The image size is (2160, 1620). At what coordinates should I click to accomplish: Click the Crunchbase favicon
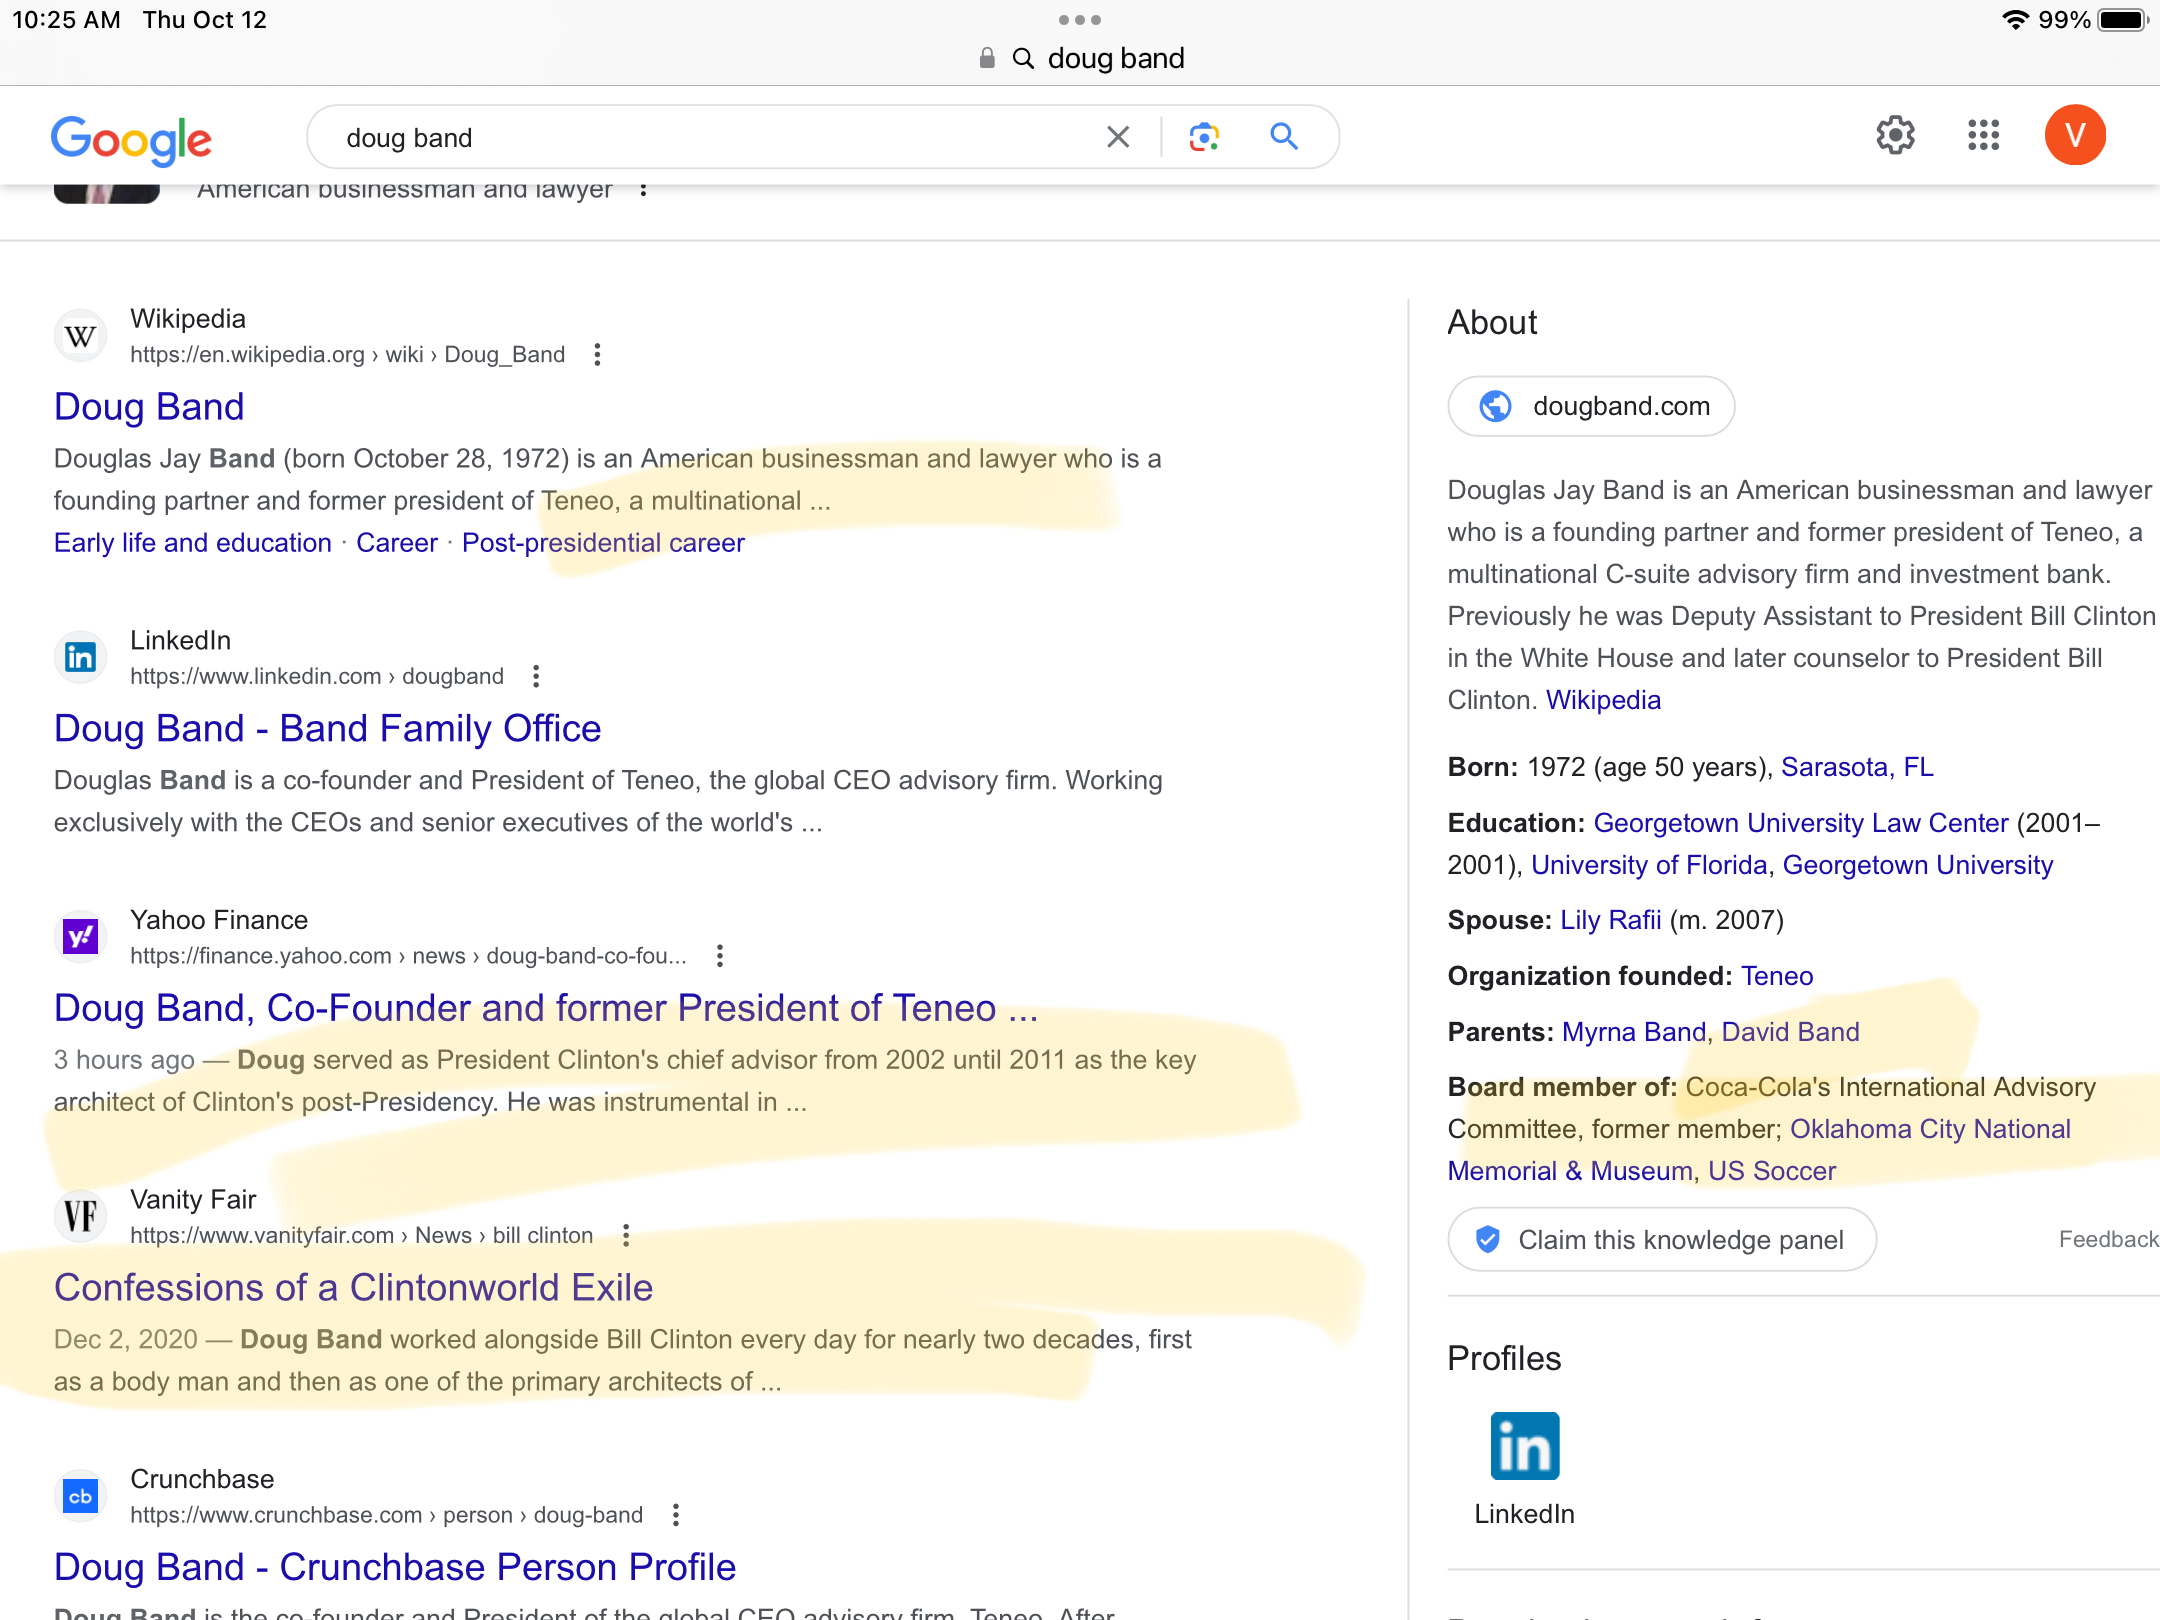coord(80,1496)
